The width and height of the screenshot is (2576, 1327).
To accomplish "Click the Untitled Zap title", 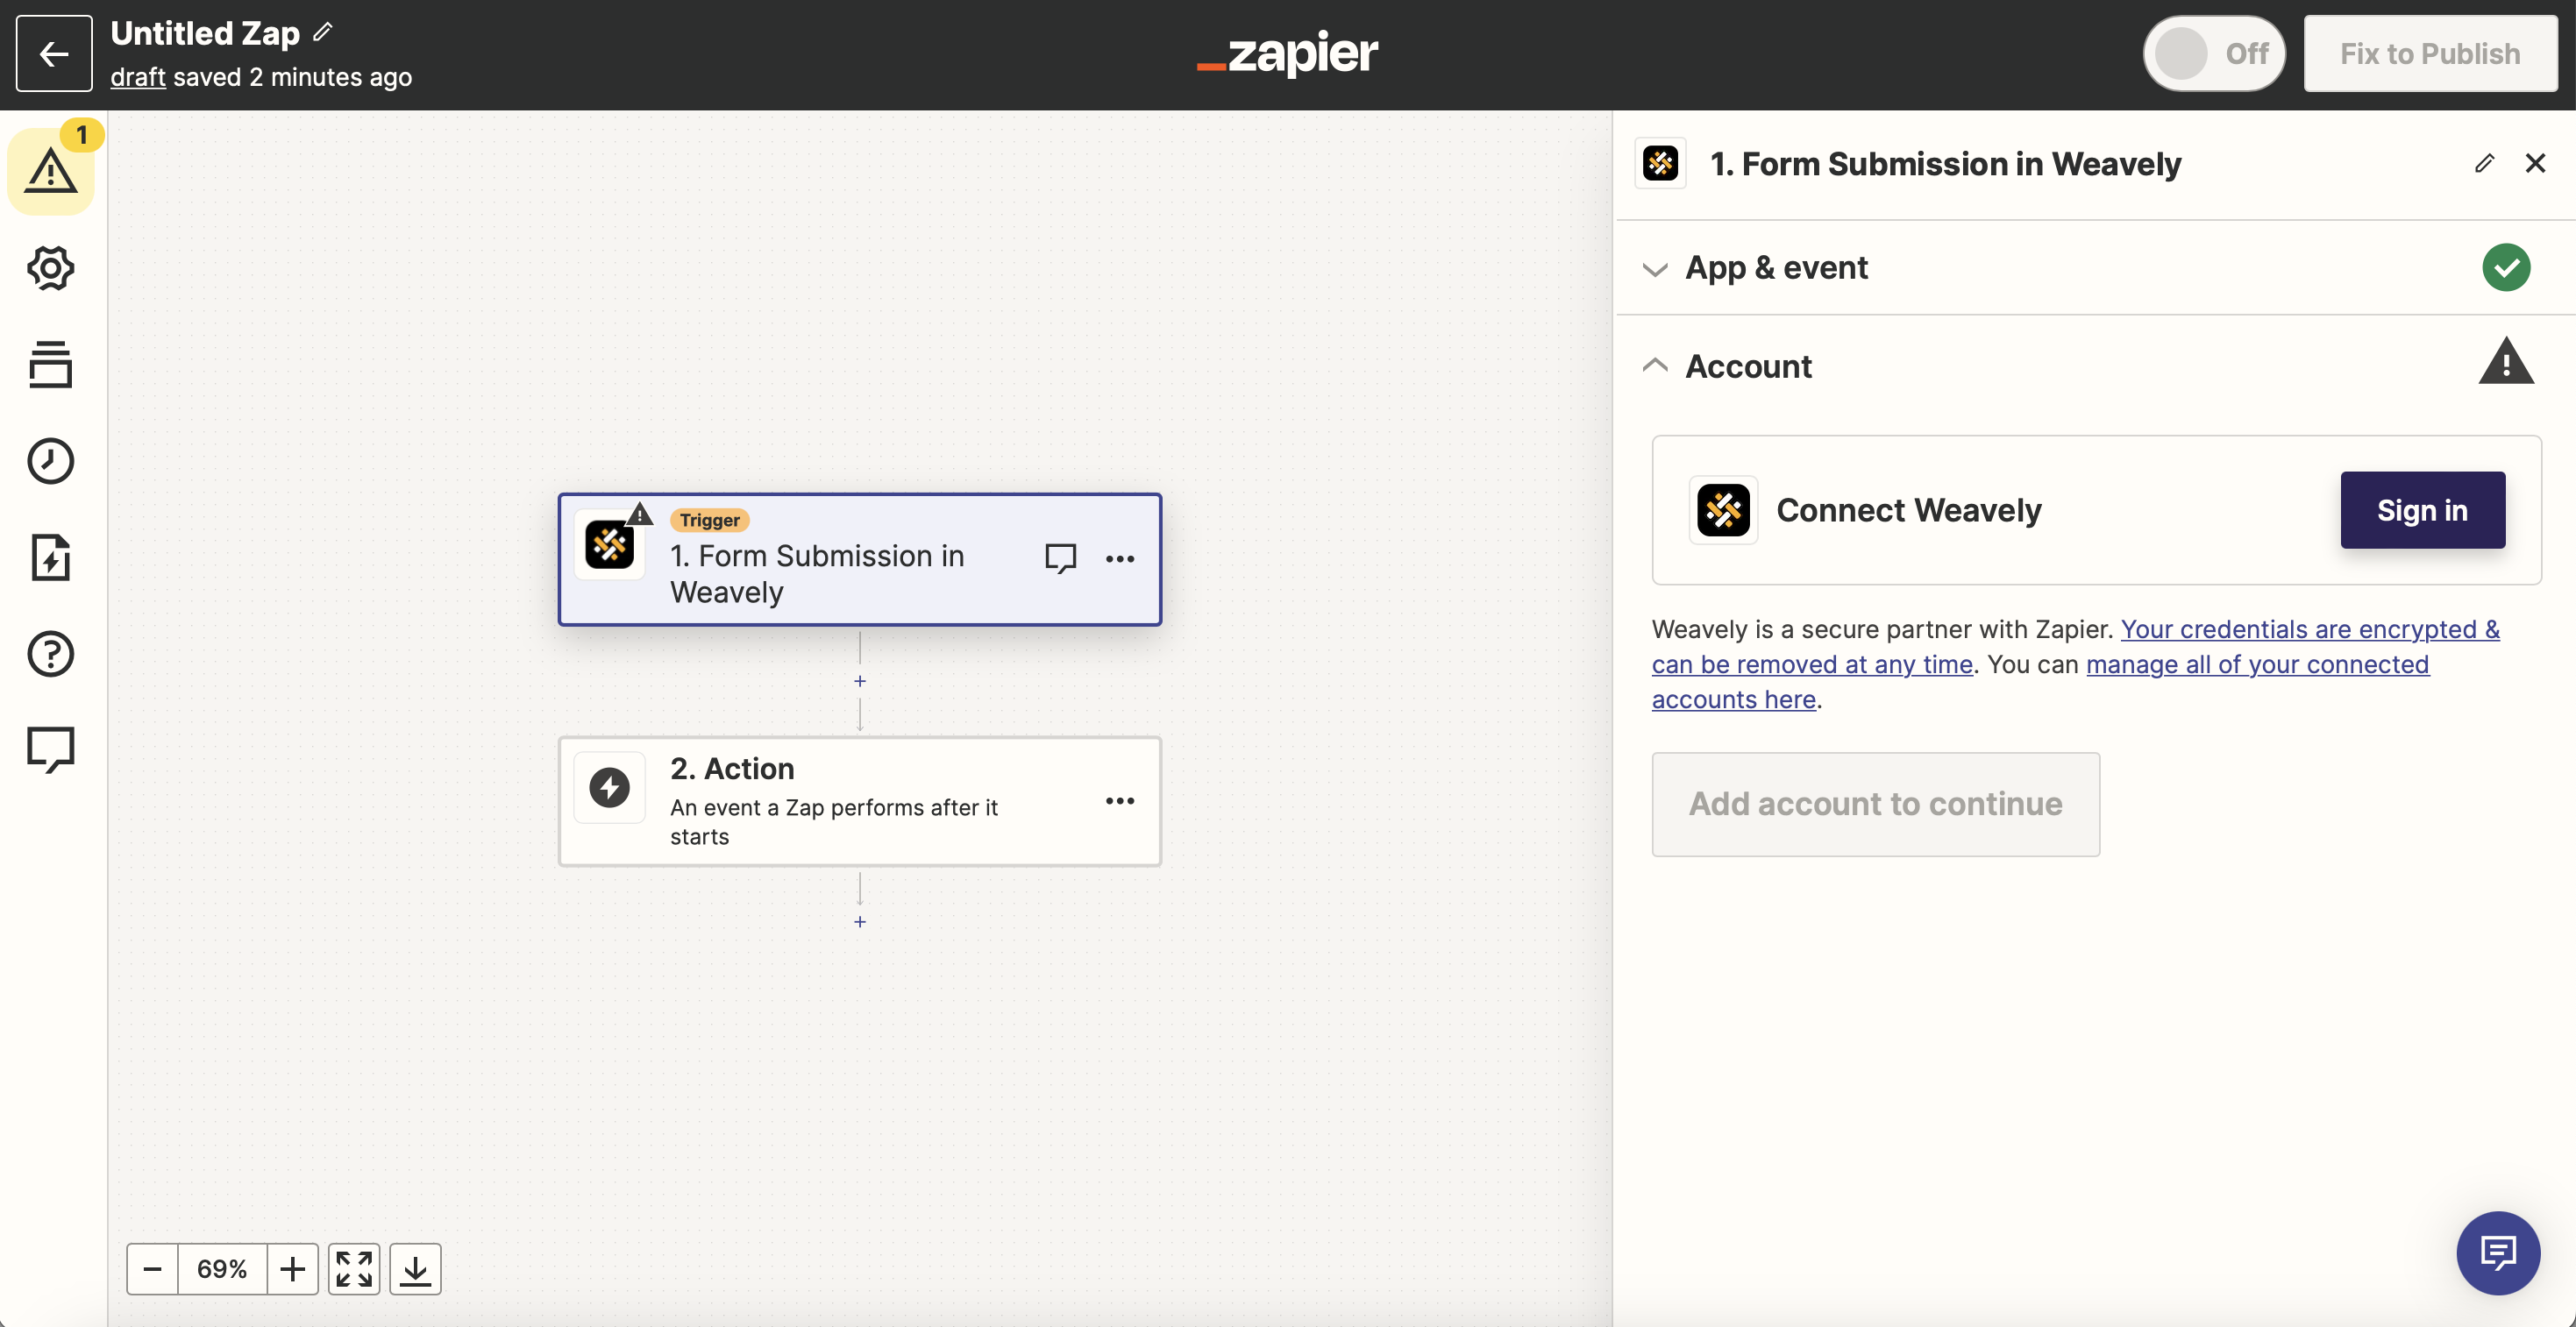I will pyautogui.click(x=205, y=33).
